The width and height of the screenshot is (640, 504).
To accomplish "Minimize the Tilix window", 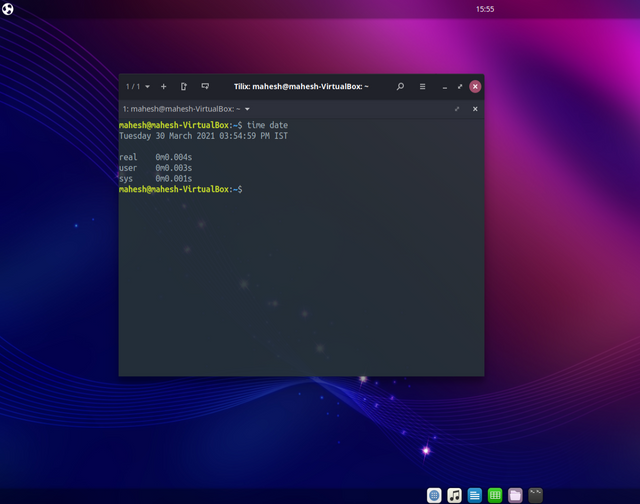I will (x=445, y=87).
